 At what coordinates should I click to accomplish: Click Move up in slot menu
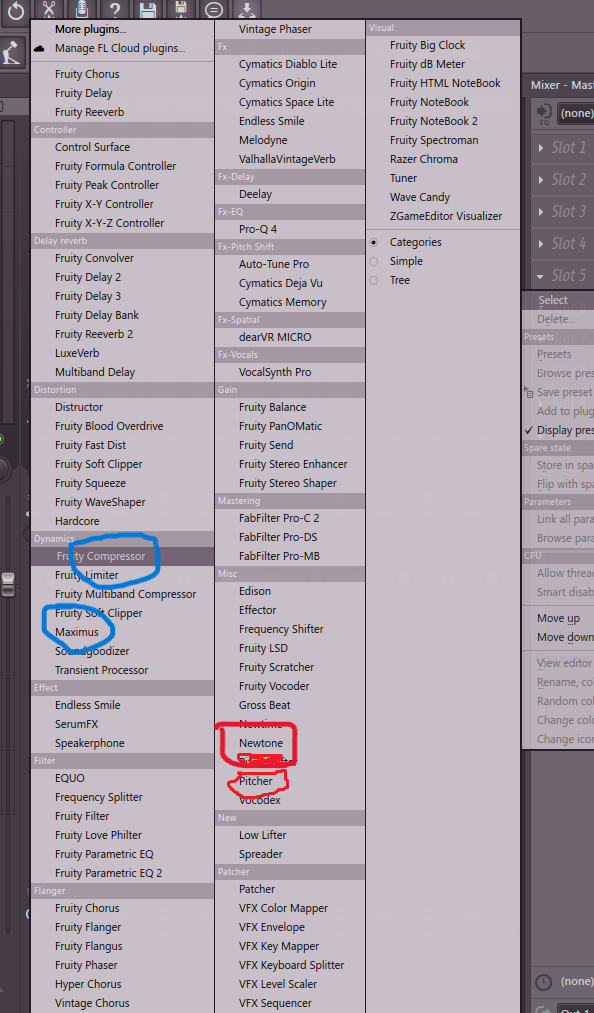558,618
